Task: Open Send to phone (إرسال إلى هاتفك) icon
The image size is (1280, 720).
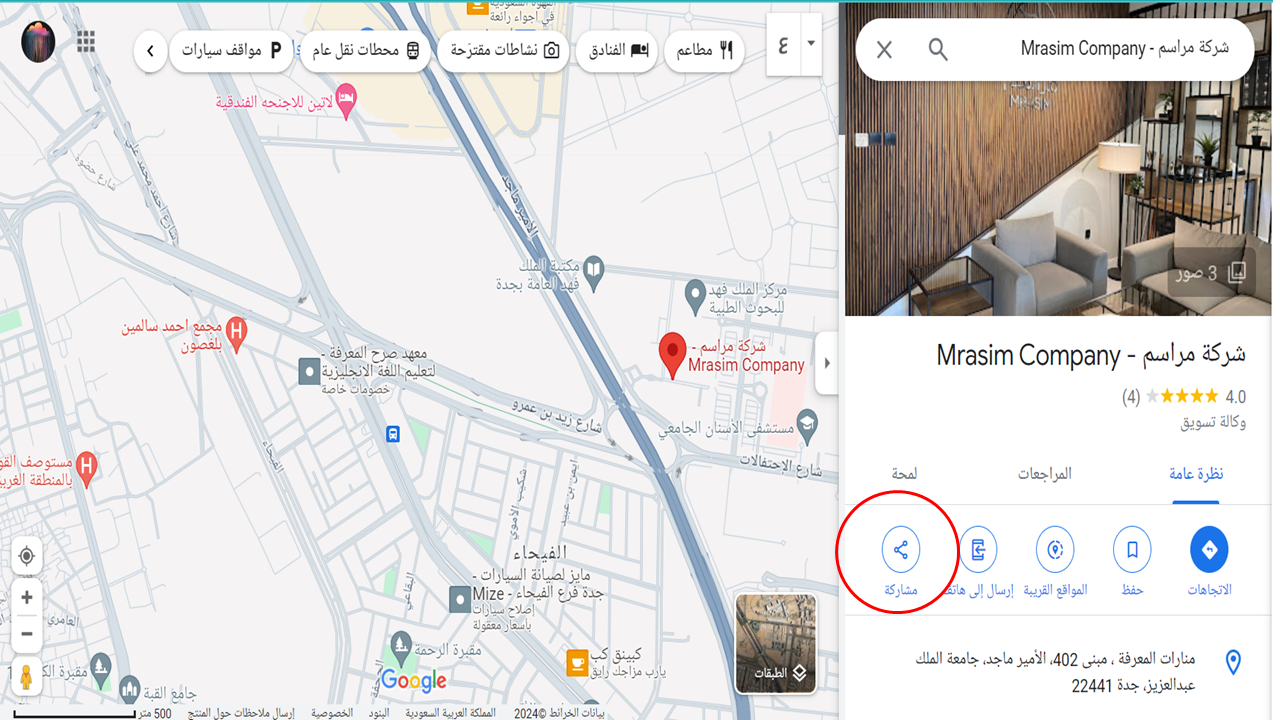Action: [977, 550]
